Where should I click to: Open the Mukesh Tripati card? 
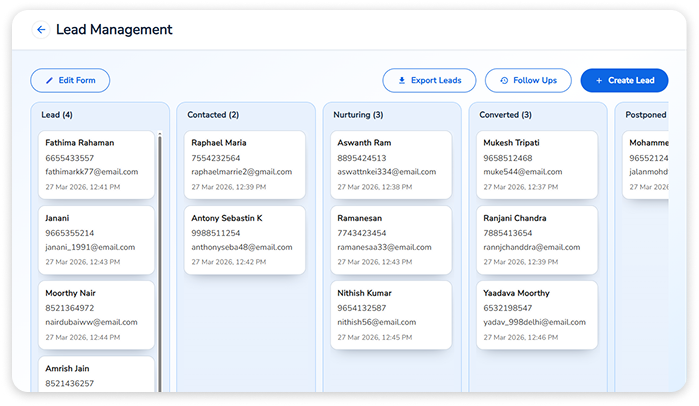pyautogui.click(x=537, y=165)
